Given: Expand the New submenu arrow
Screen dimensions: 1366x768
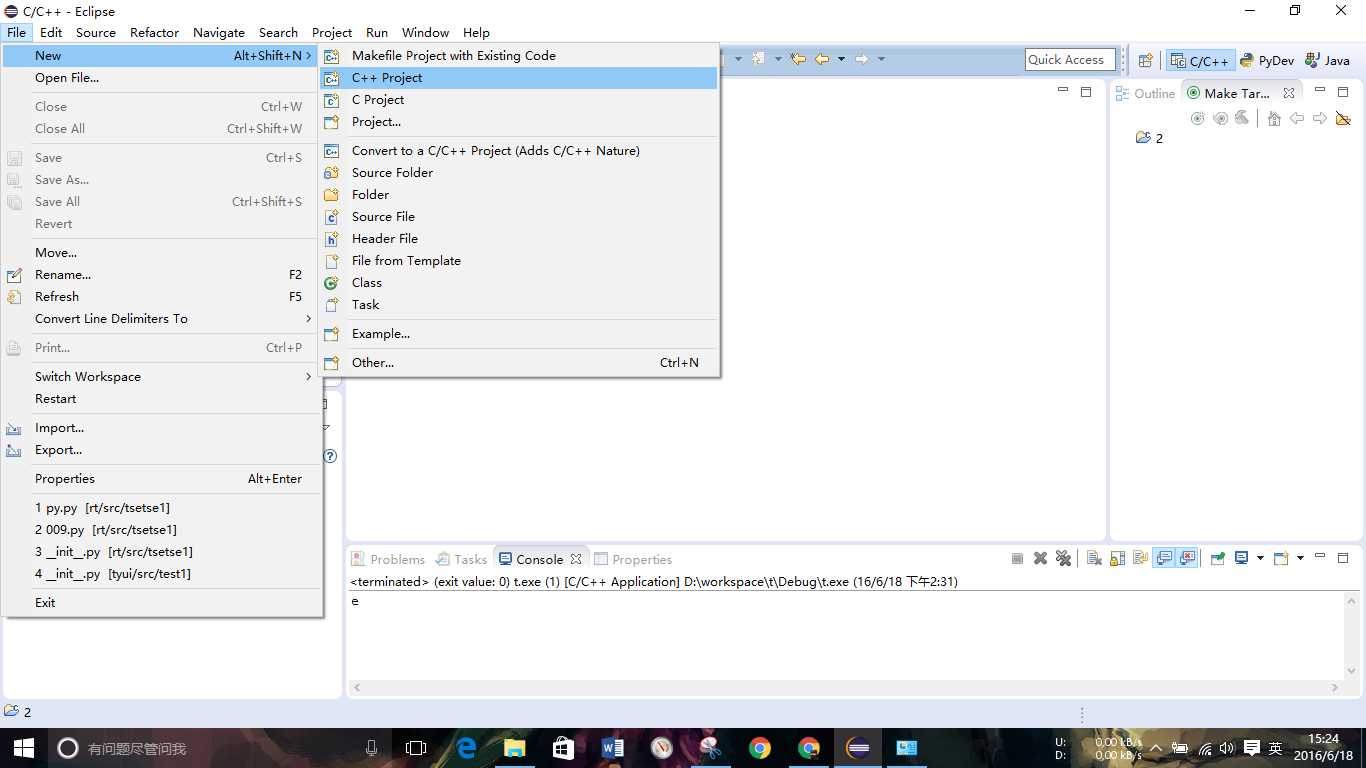Looking at the screenshot, I should [309, 56].
